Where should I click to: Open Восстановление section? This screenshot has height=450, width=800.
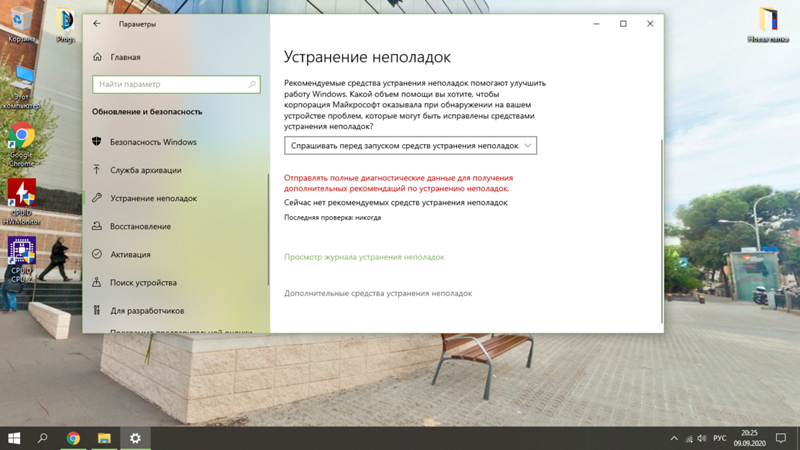tap(140, 226)
